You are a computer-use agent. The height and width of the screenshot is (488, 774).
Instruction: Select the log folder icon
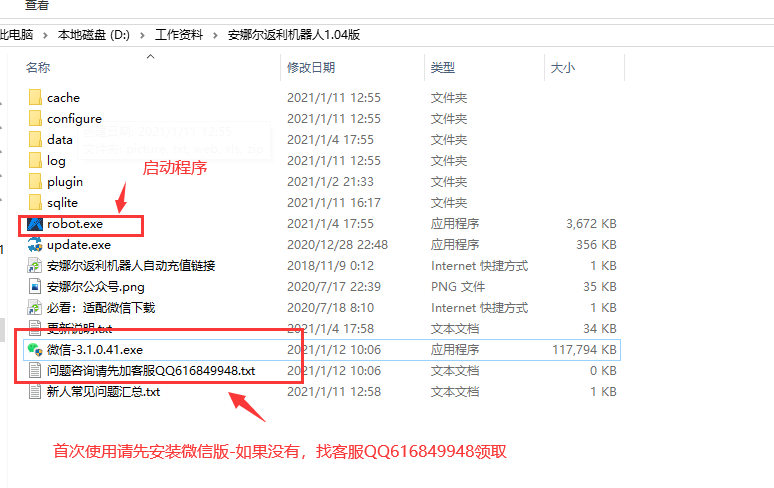(x=35, y=160)
